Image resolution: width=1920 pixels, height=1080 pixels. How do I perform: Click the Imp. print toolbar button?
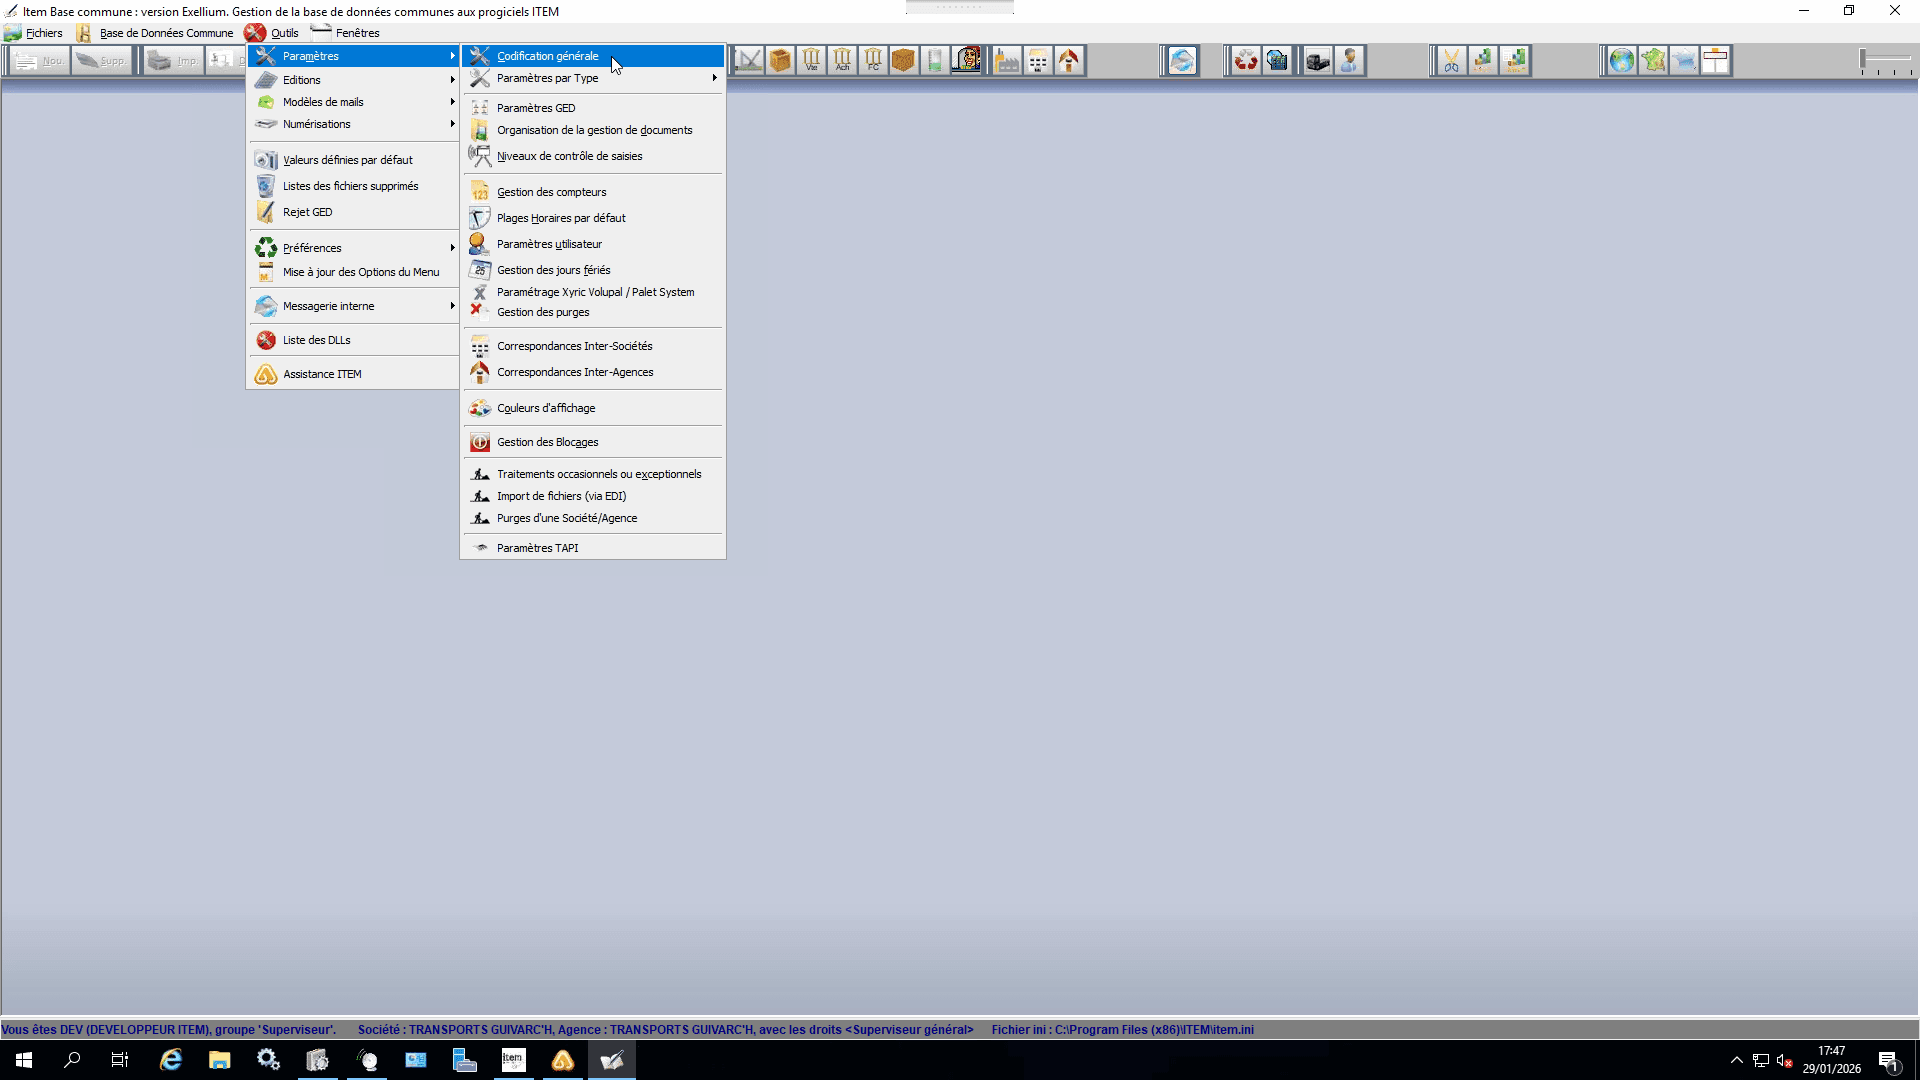coord(173,61)
